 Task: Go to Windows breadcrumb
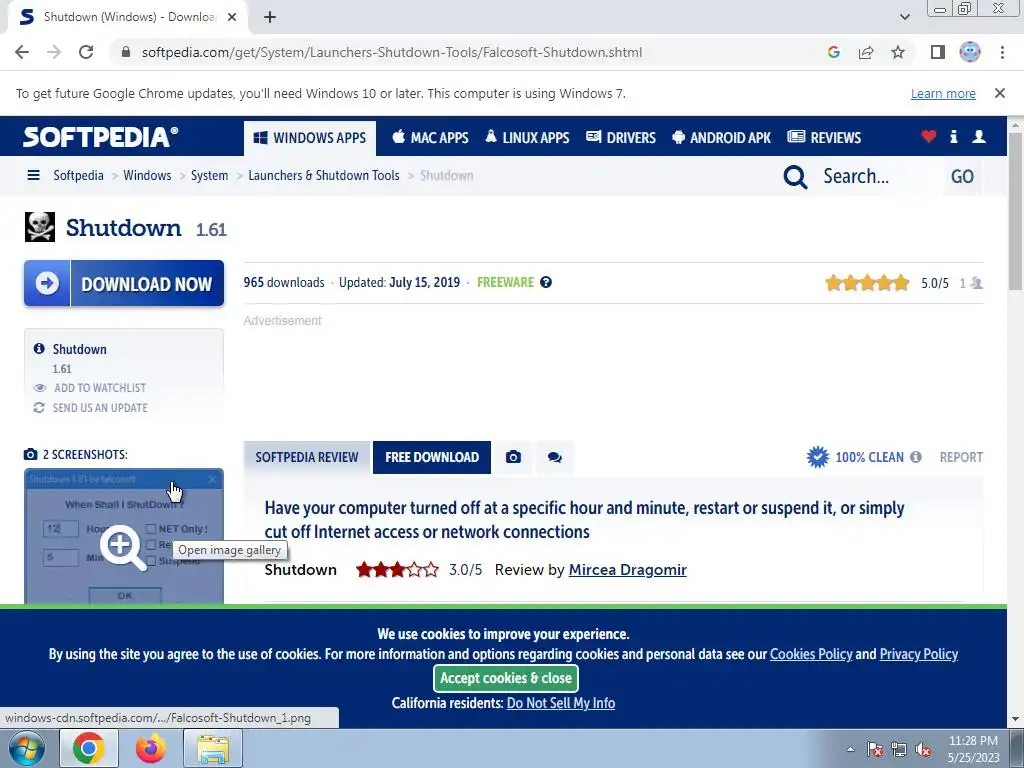(147, 175)
